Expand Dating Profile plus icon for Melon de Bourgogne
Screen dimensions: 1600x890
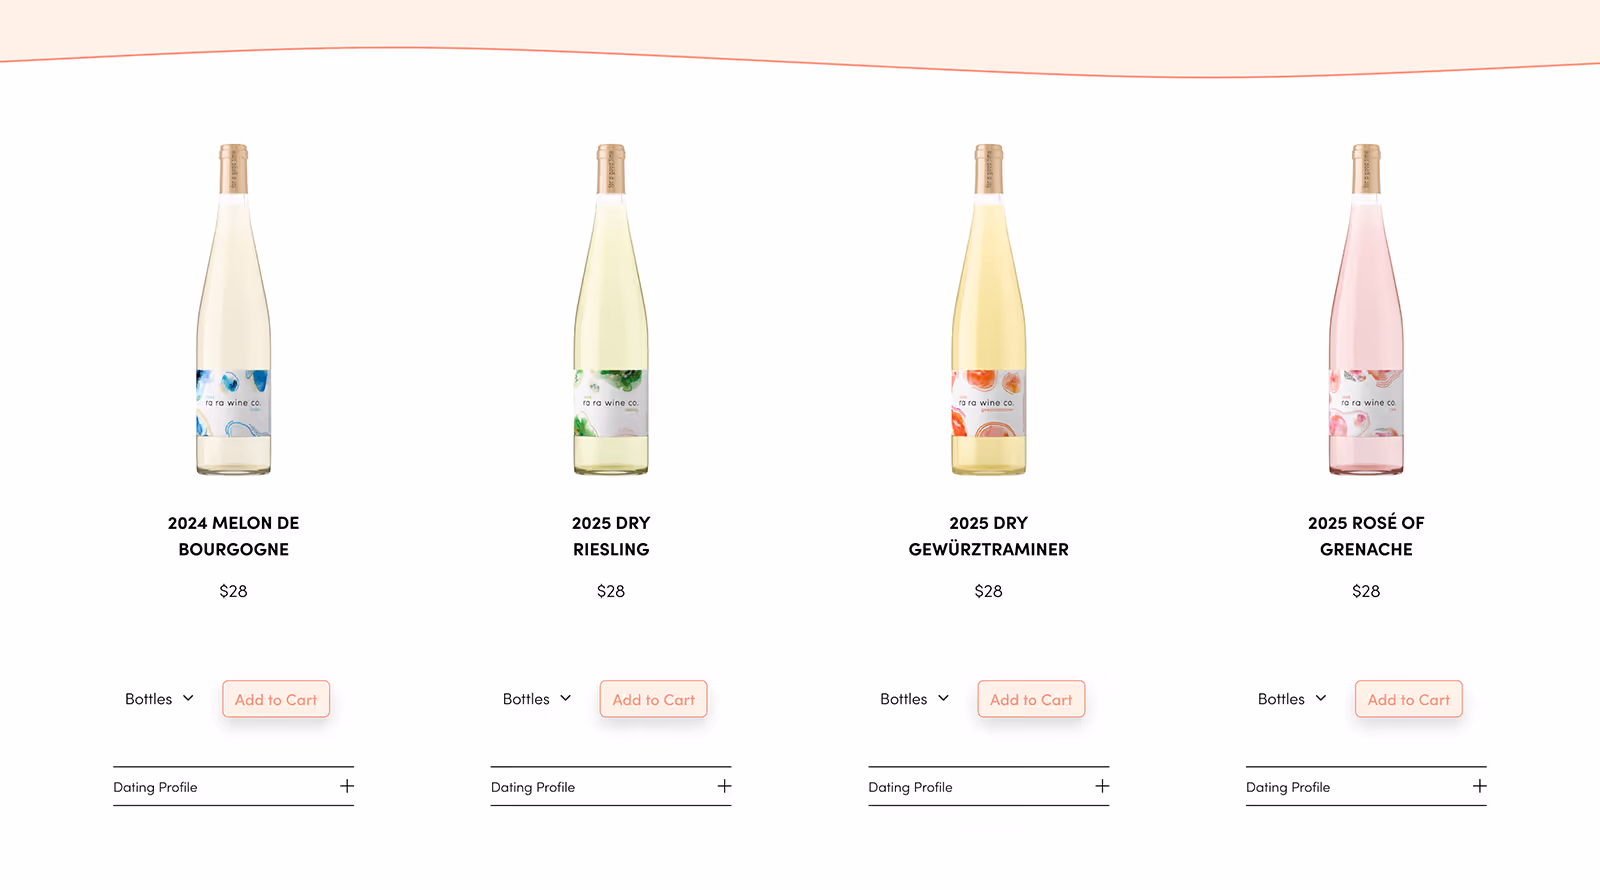347,786
